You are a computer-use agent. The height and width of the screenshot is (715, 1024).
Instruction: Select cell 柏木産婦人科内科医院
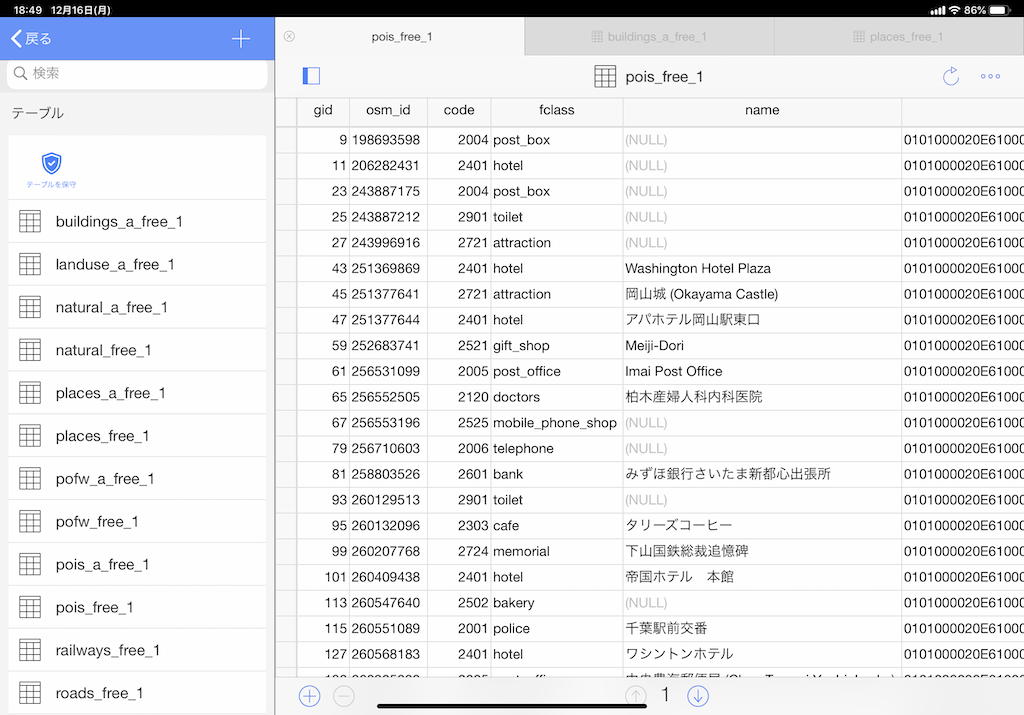(762, 397)
